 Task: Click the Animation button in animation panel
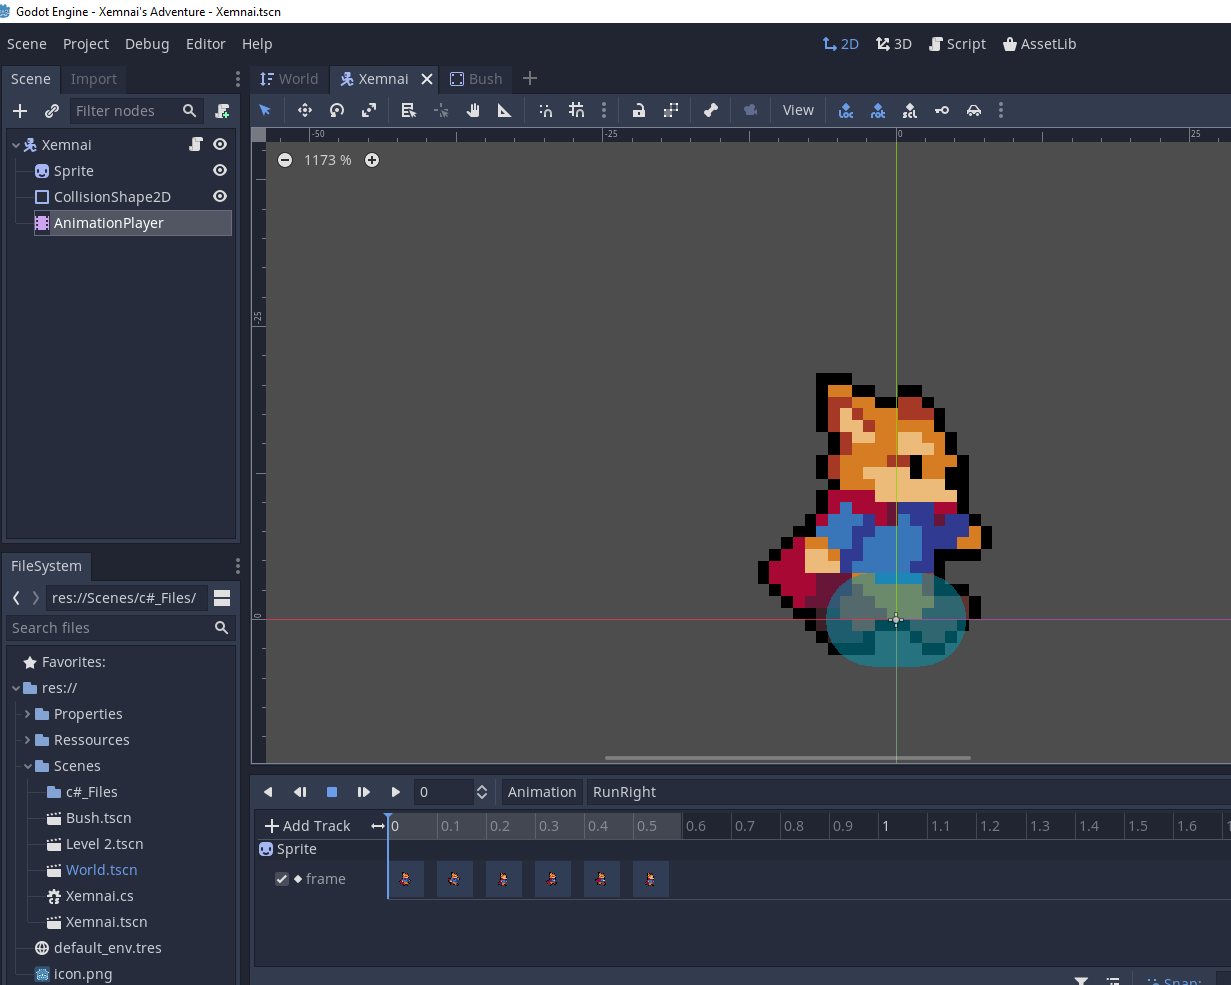click(542, 792)
